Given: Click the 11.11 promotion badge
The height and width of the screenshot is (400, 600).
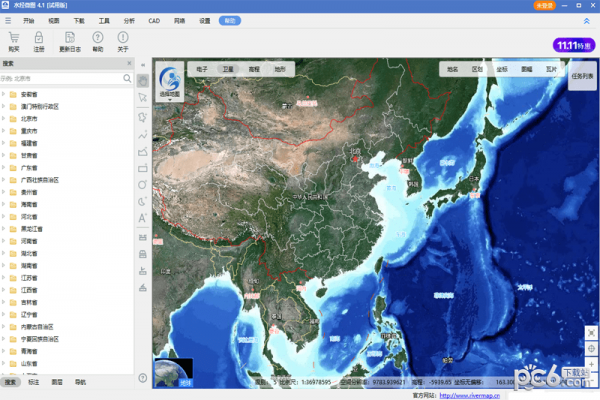Looking at the screenshot, I should coord(574,46).
